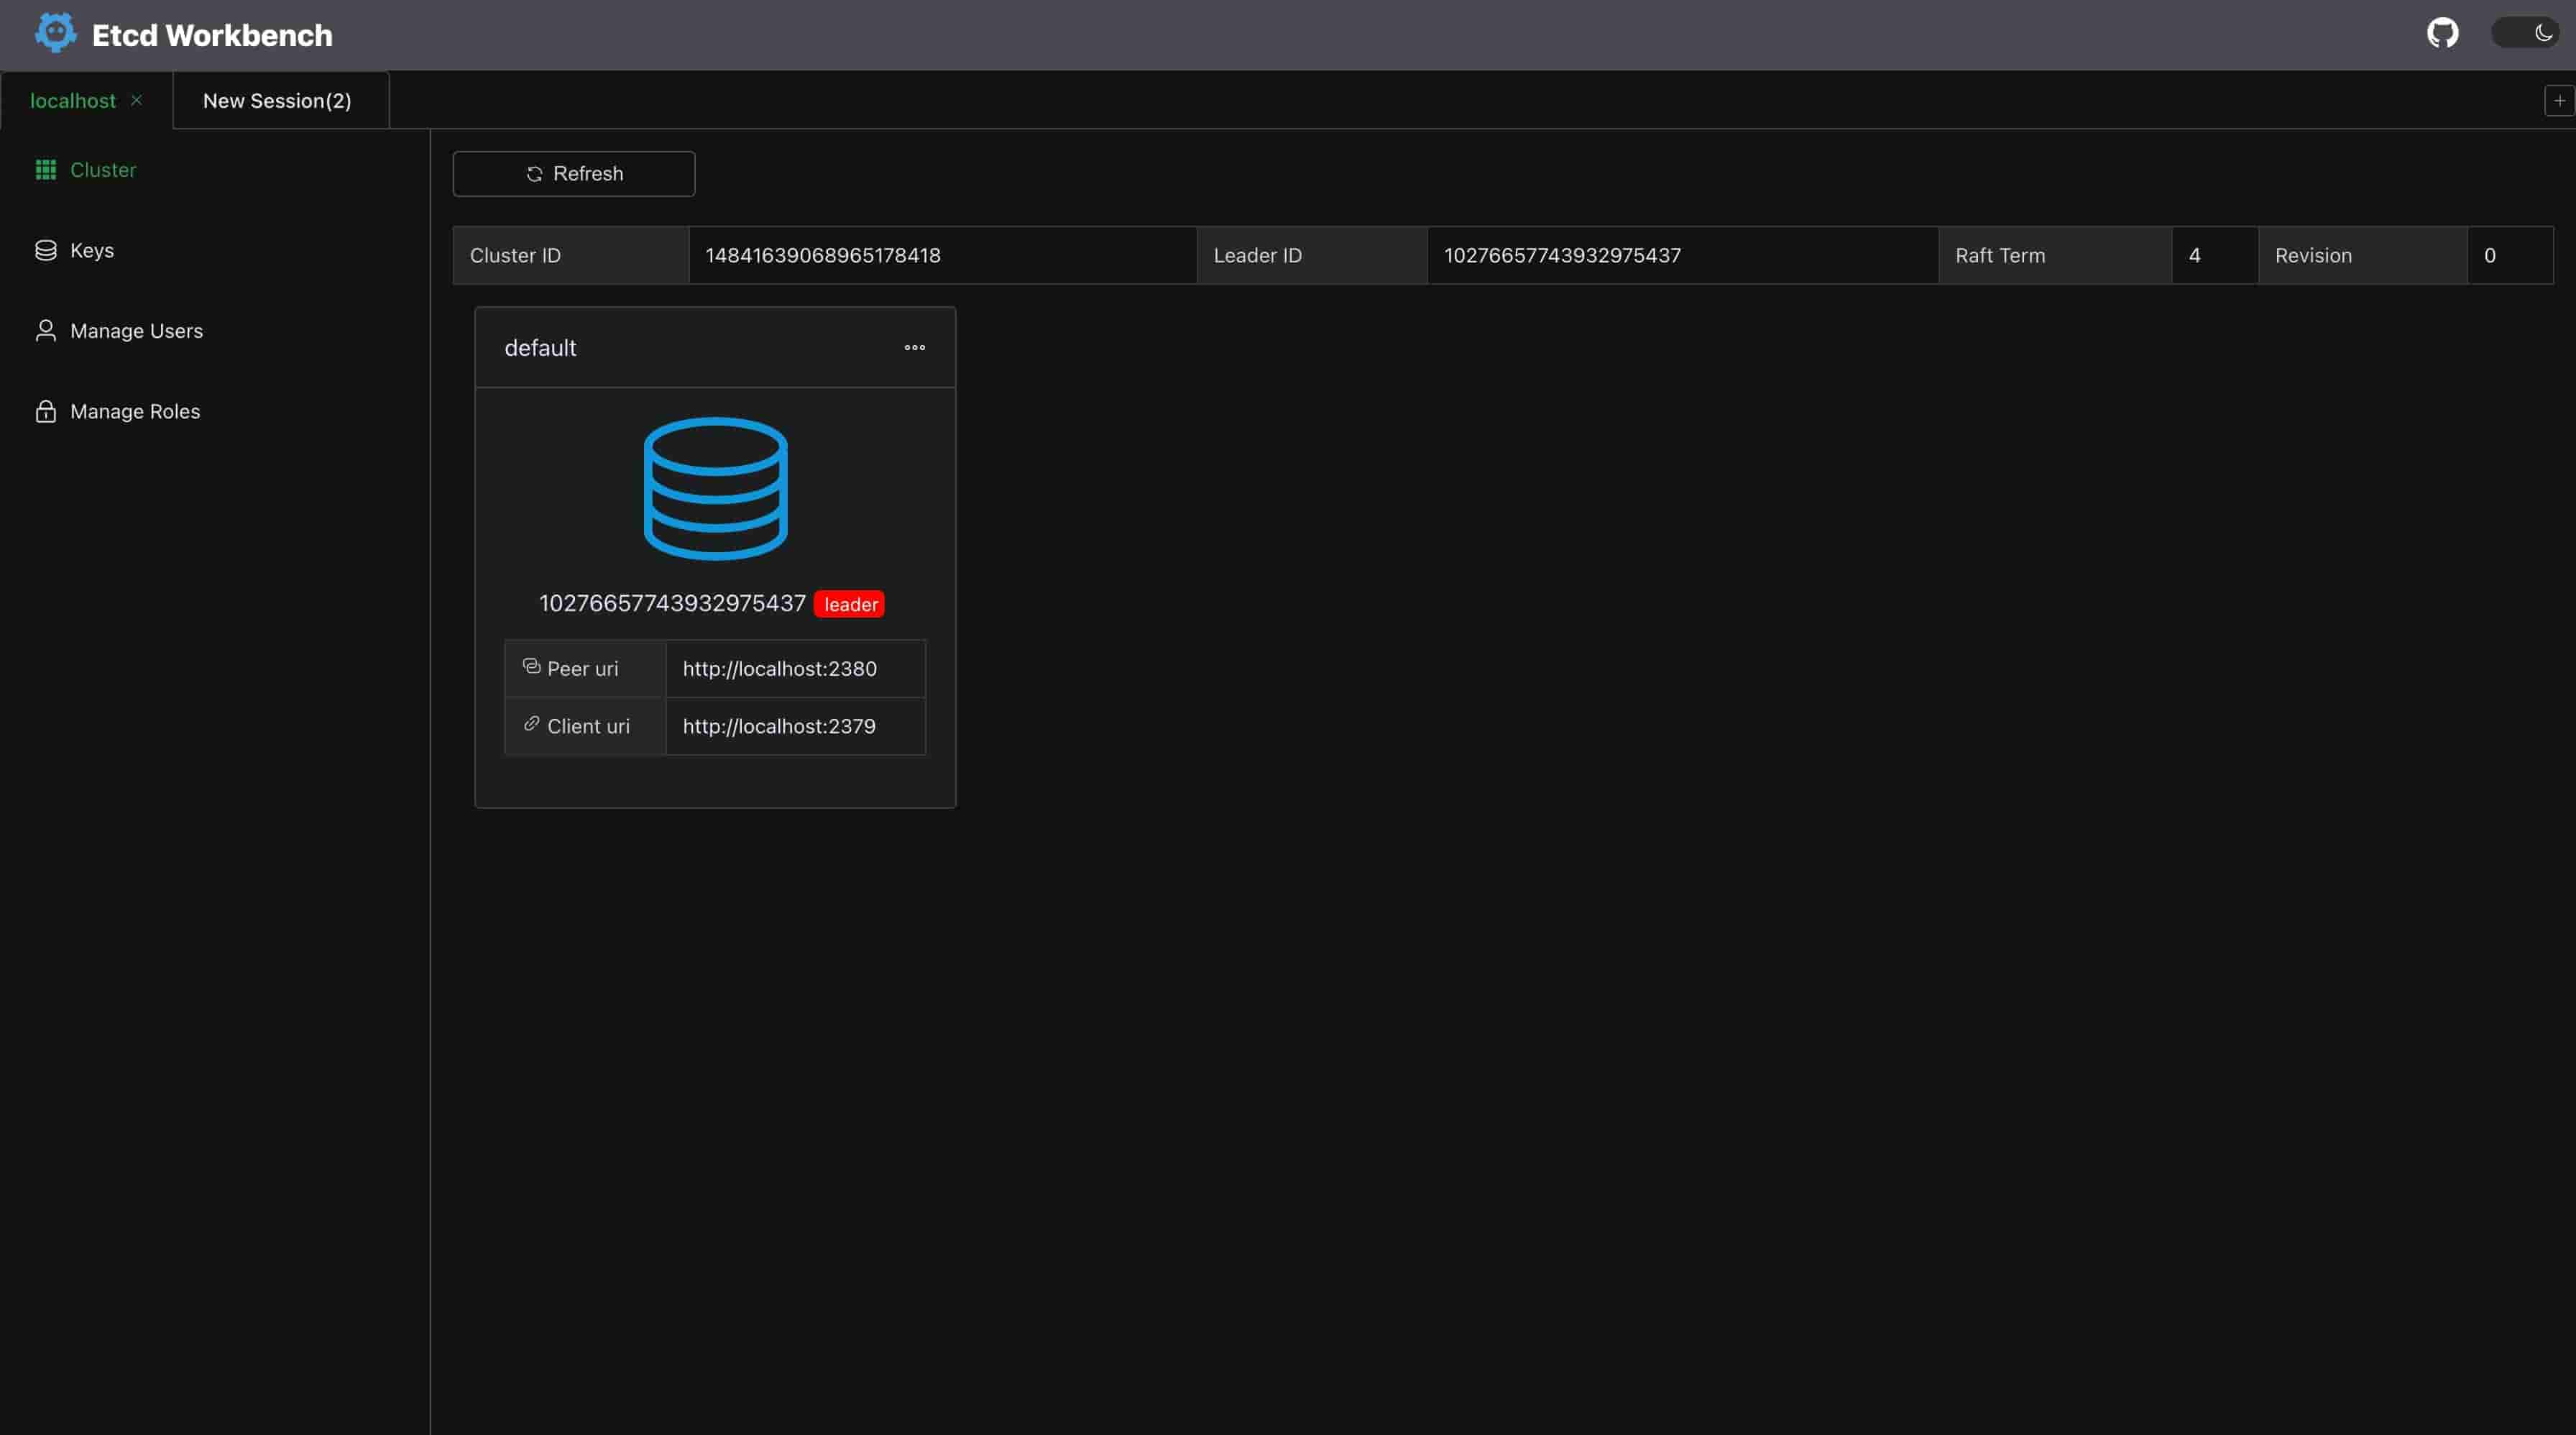Click the red leader badge

point(849,604)
